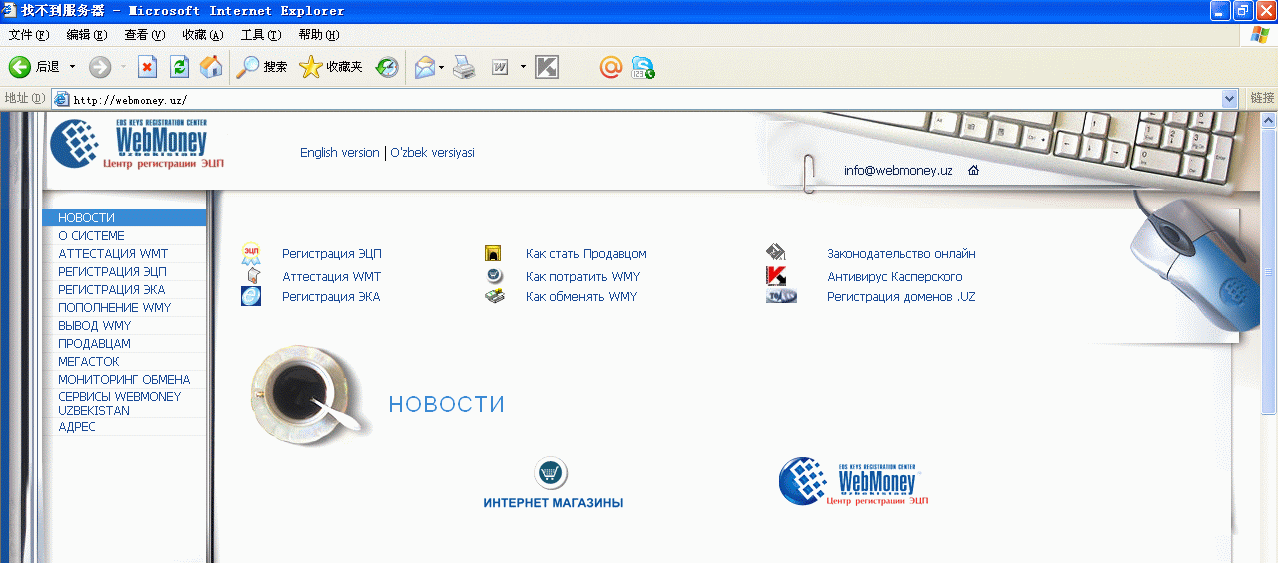The image size is (1278, 563).
Task: Click the small home icon beside email
Action: [973, 170]
